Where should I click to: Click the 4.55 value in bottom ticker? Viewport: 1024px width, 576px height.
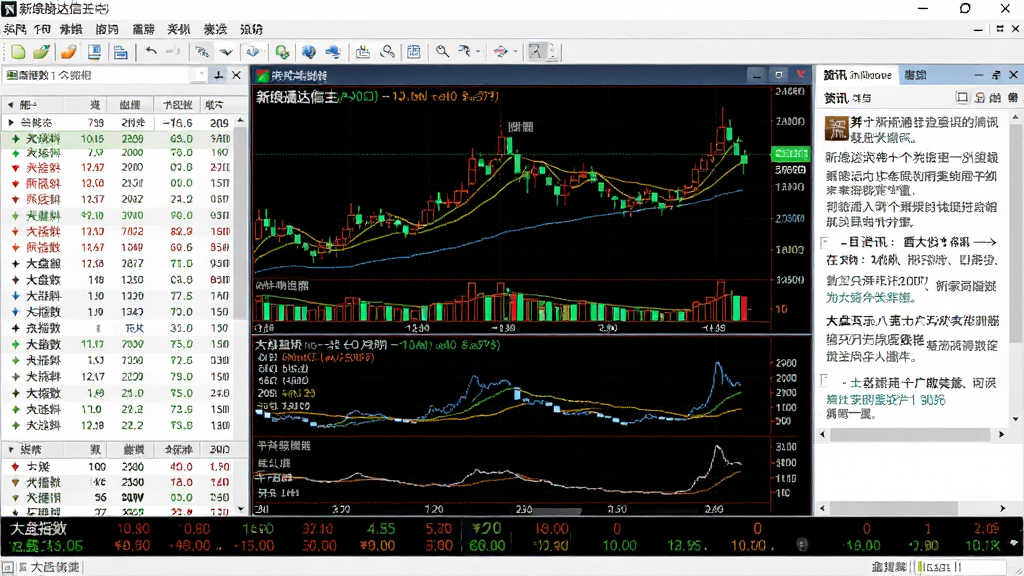click(381, 528)
